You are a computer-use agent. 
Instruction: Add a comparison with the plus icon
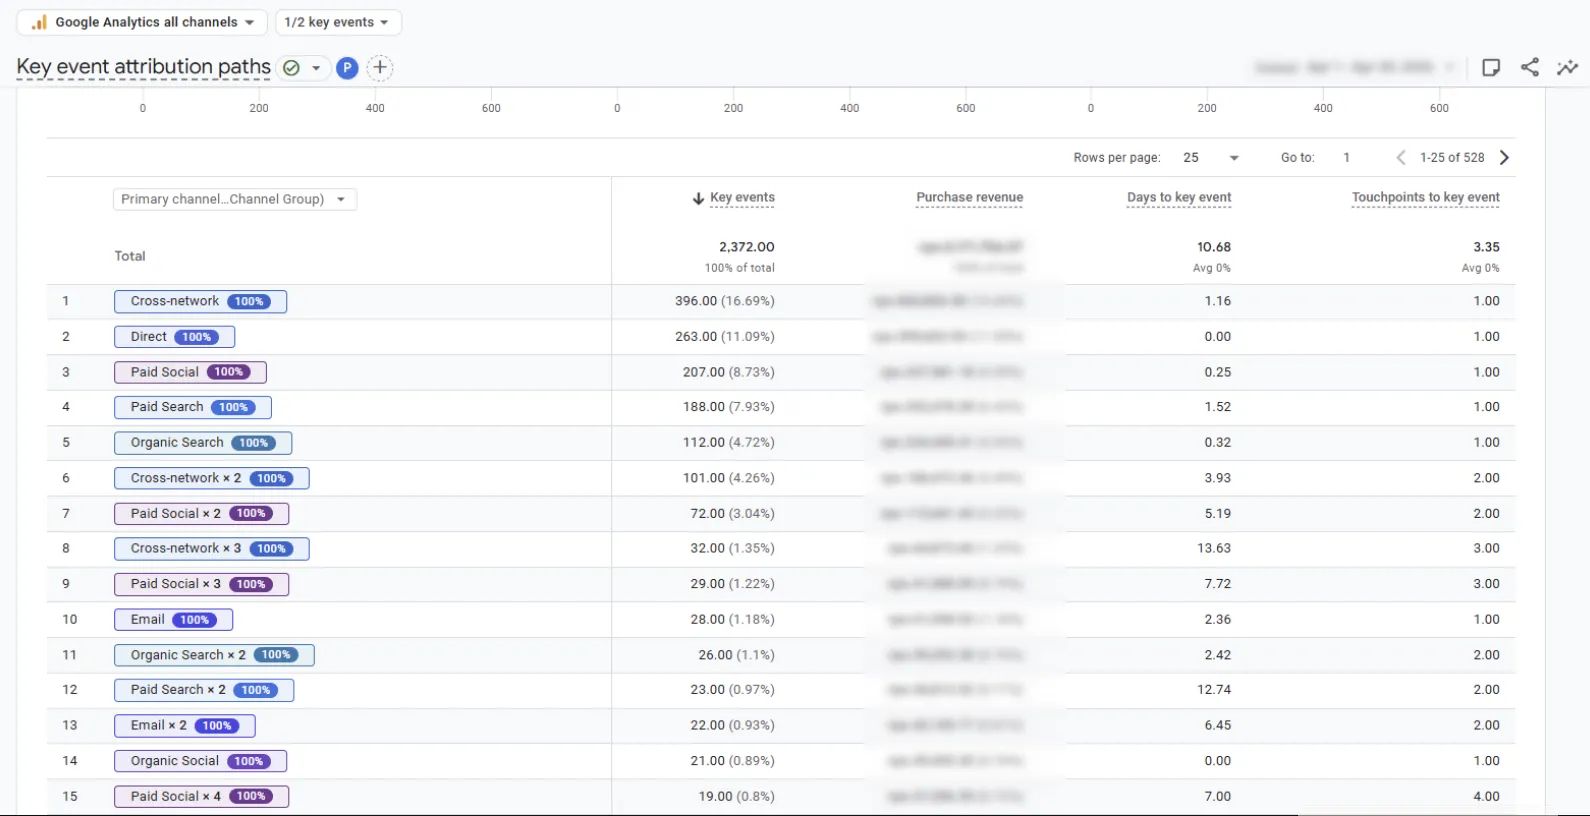(380, 68)
